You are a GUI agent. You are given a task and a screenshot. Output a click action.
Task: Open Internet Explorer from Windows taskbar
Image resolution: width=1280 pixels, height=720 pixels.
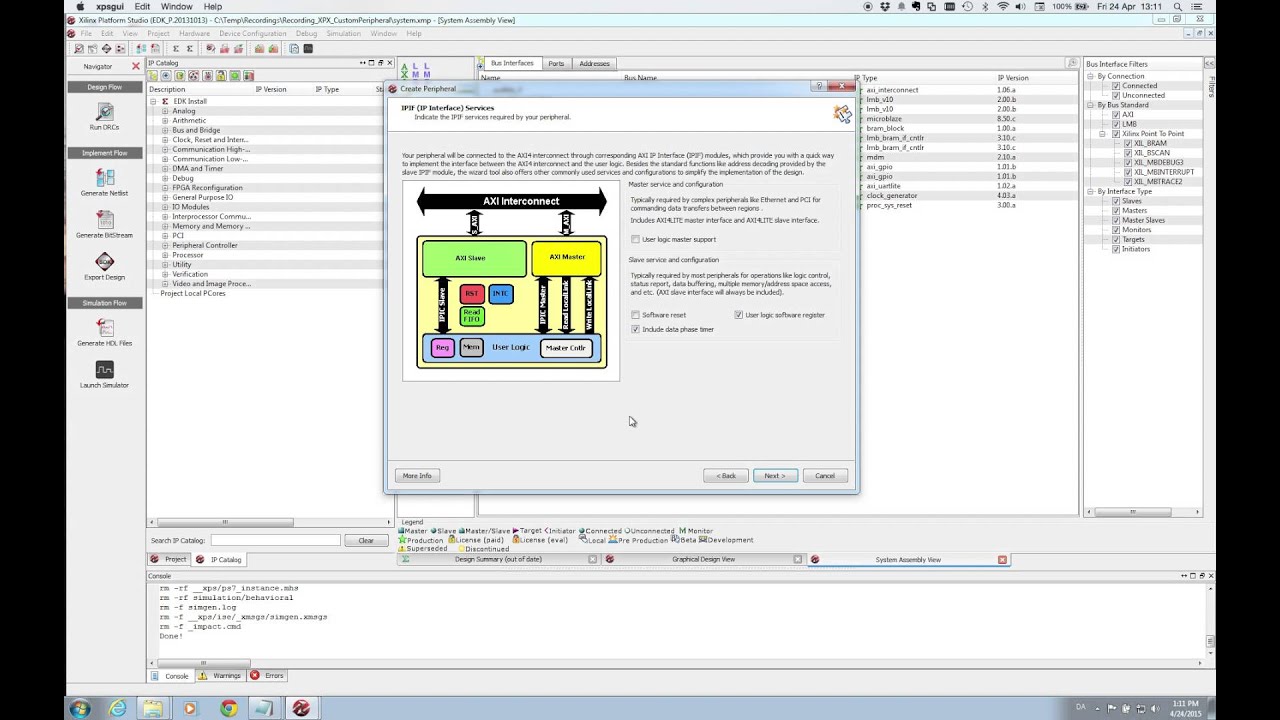(117, 708)
